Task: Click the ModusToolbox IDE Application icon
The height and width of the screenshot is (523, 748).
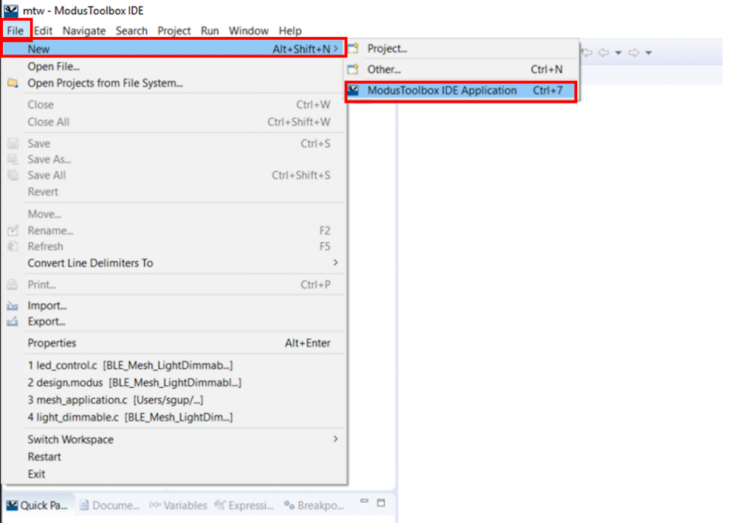Action: tap(353, 90)
